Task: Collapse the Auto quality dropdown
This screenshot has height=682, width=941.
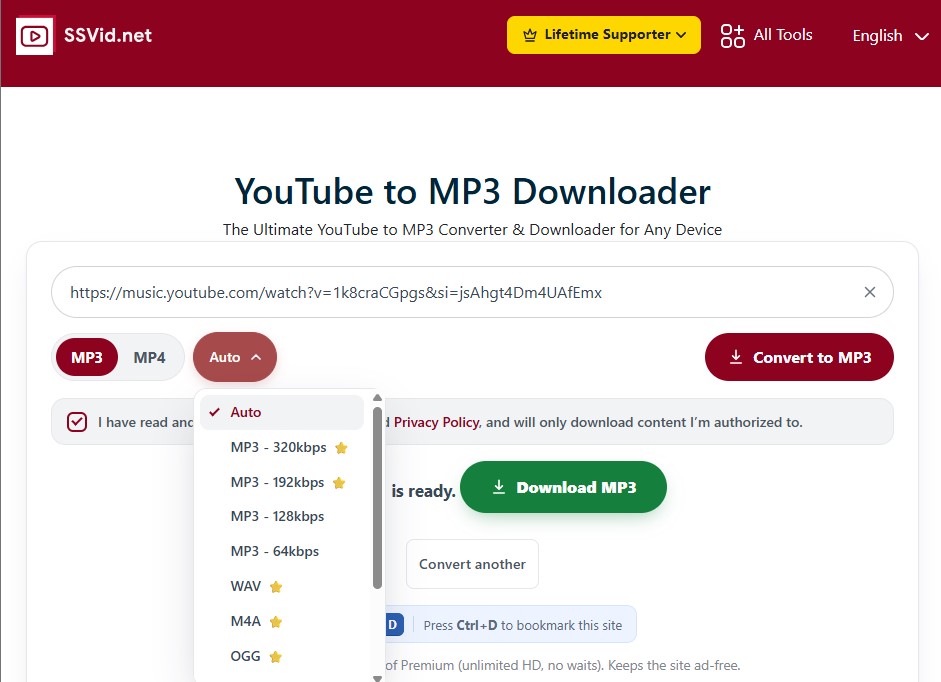Action: [x=235, y=357]
